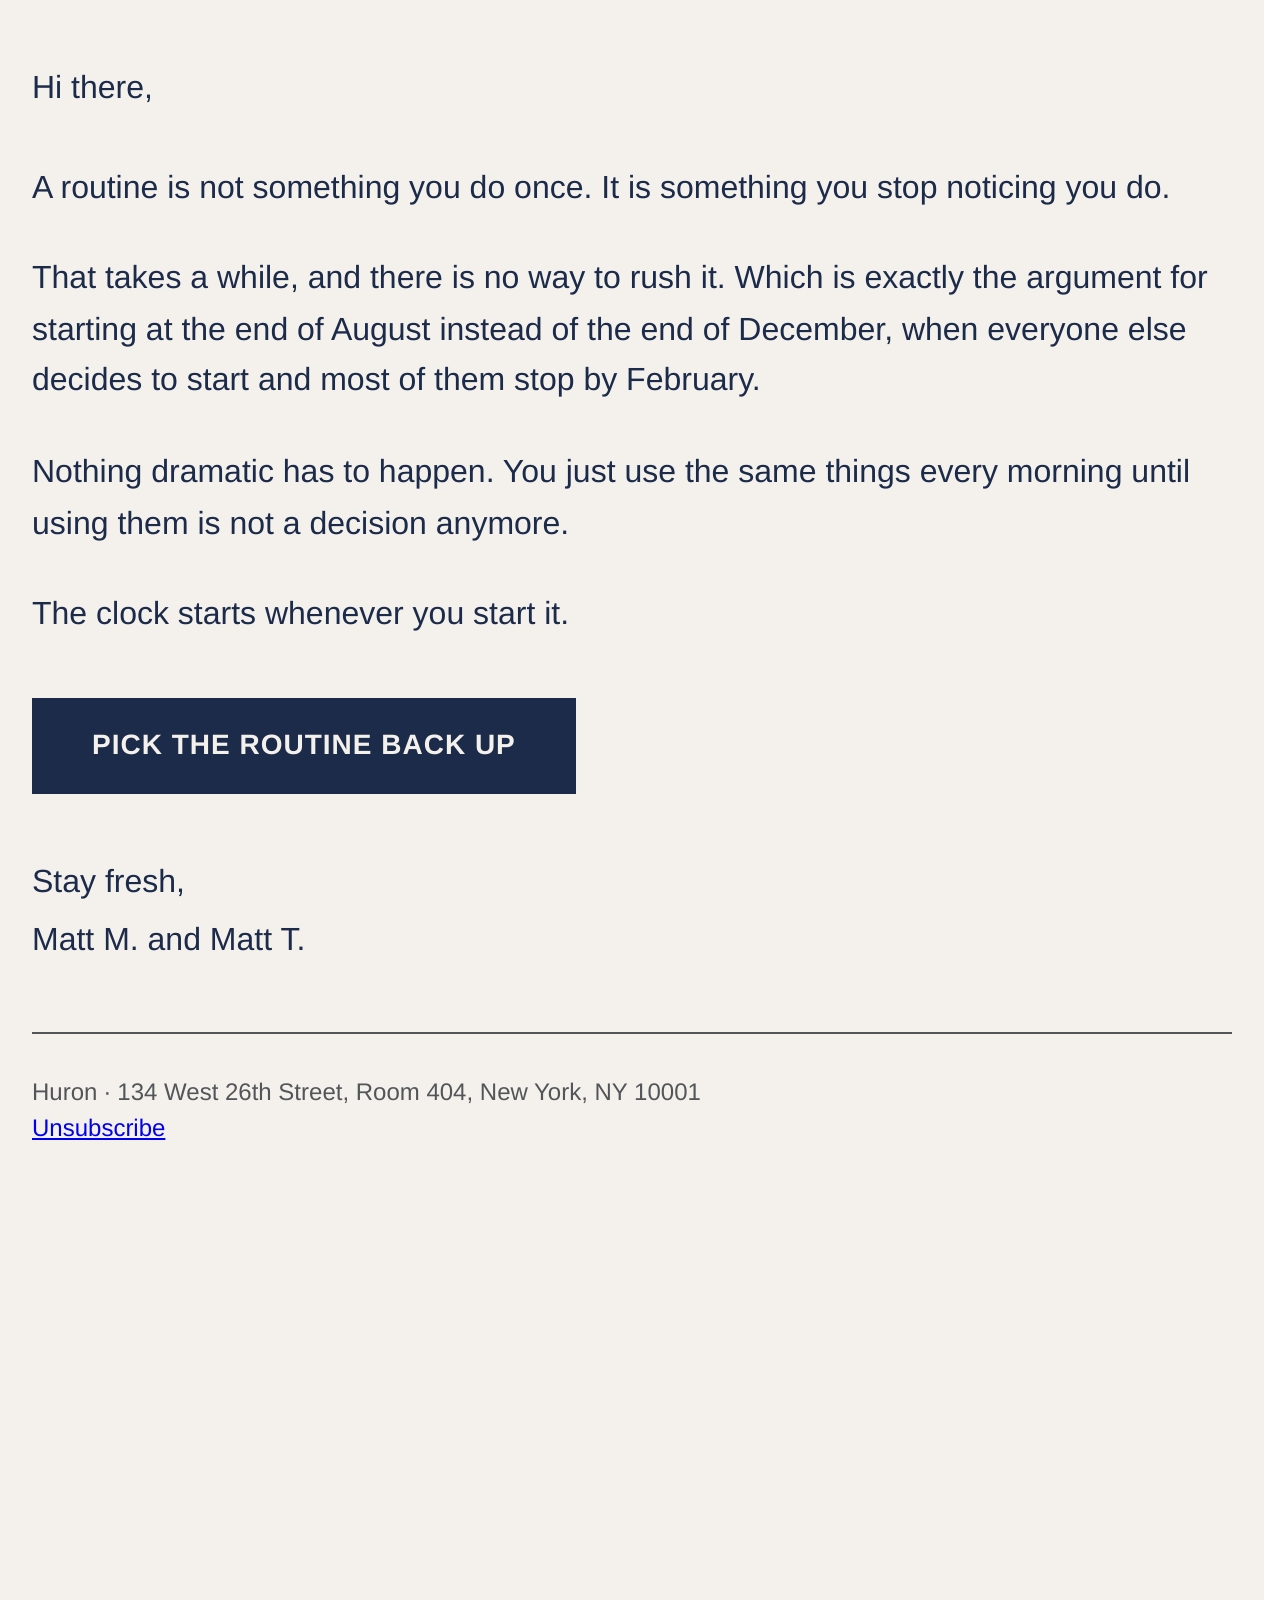Viewport: 1264px width, 1600px height.
Task: Select the sentence starting 'A routine is not'
Action: (312, 188)
